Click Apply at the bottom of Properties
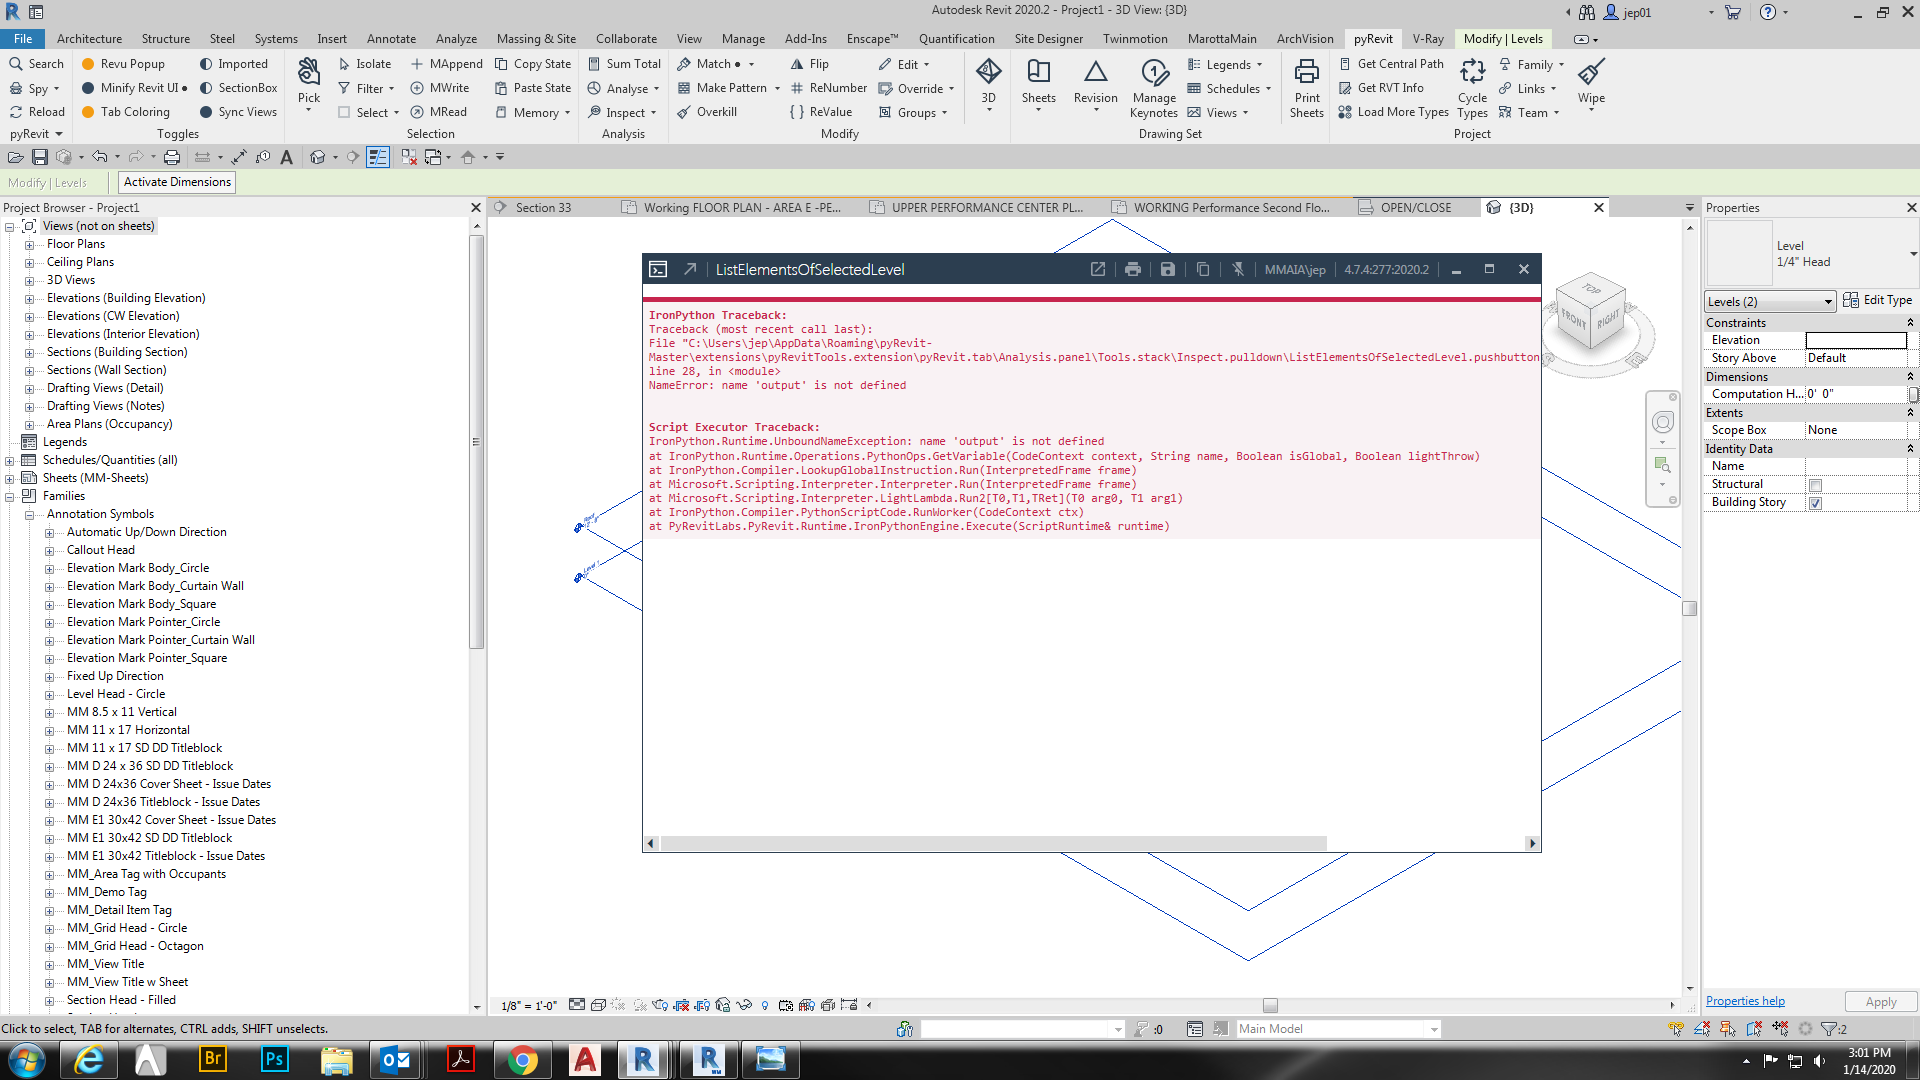 click(1880, 1001)
